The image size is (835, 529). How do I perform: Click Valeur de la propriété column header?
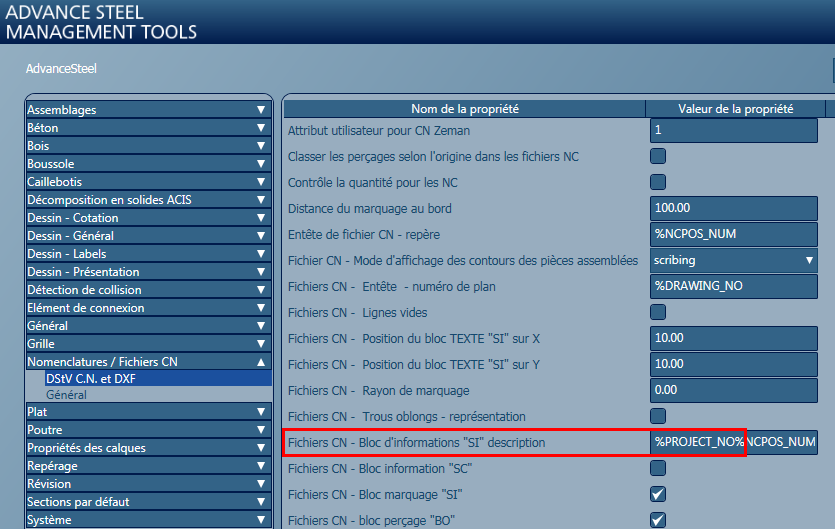735,109
